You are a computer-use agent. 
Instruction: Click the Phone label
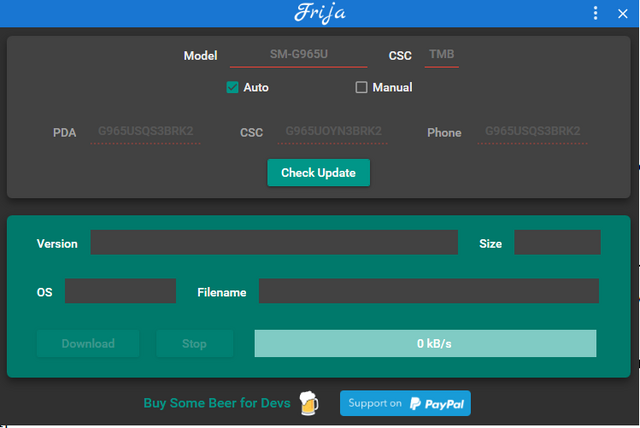[x=444, y=133]
